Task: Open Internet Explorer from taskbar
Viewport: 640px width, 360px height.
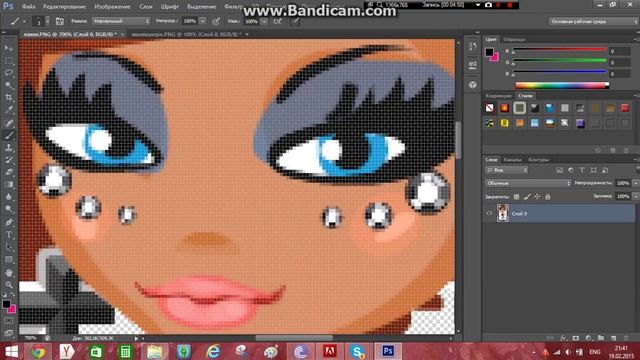Action: pos(213,351)
